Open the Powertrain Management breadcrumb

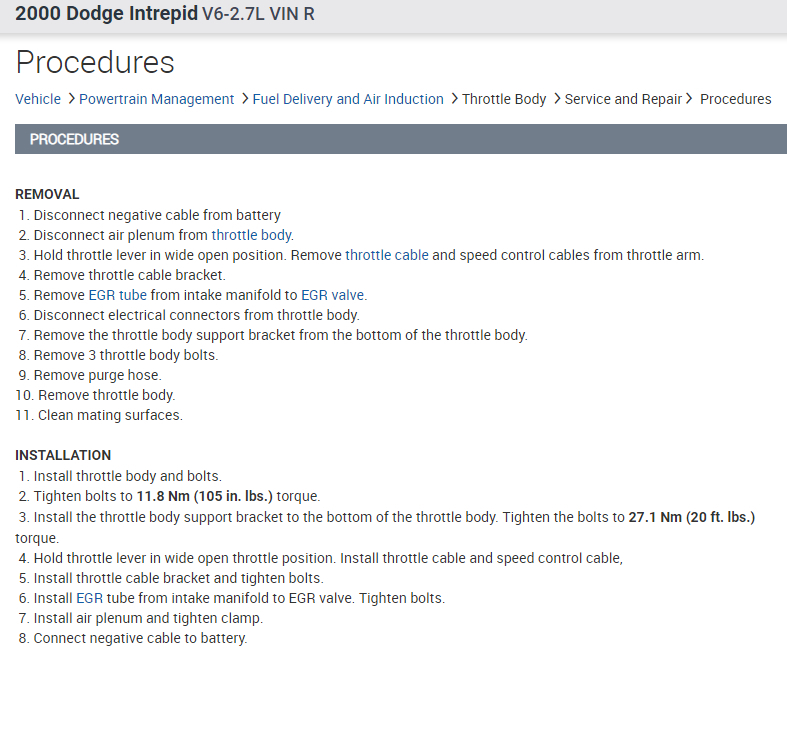(x=156, y=99)
